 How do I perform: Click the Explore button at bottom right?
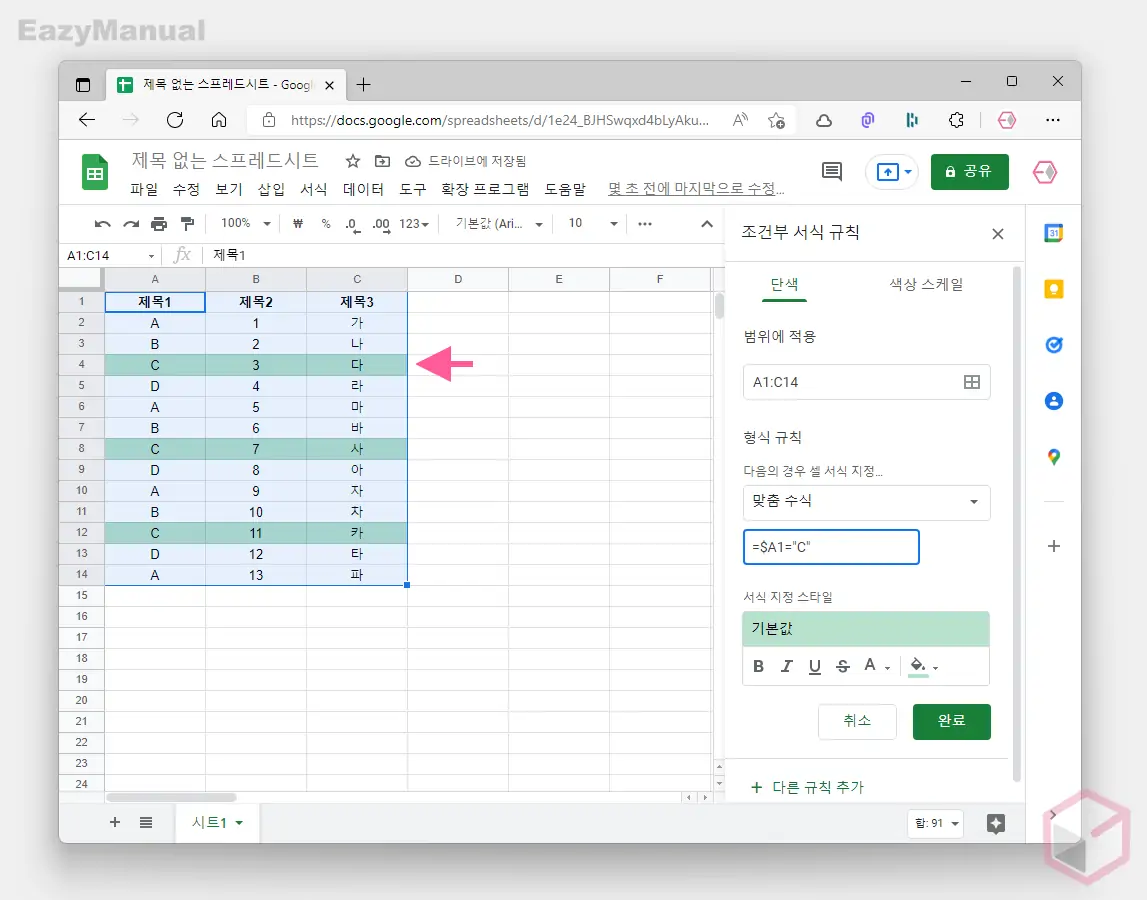click(996, 823)
